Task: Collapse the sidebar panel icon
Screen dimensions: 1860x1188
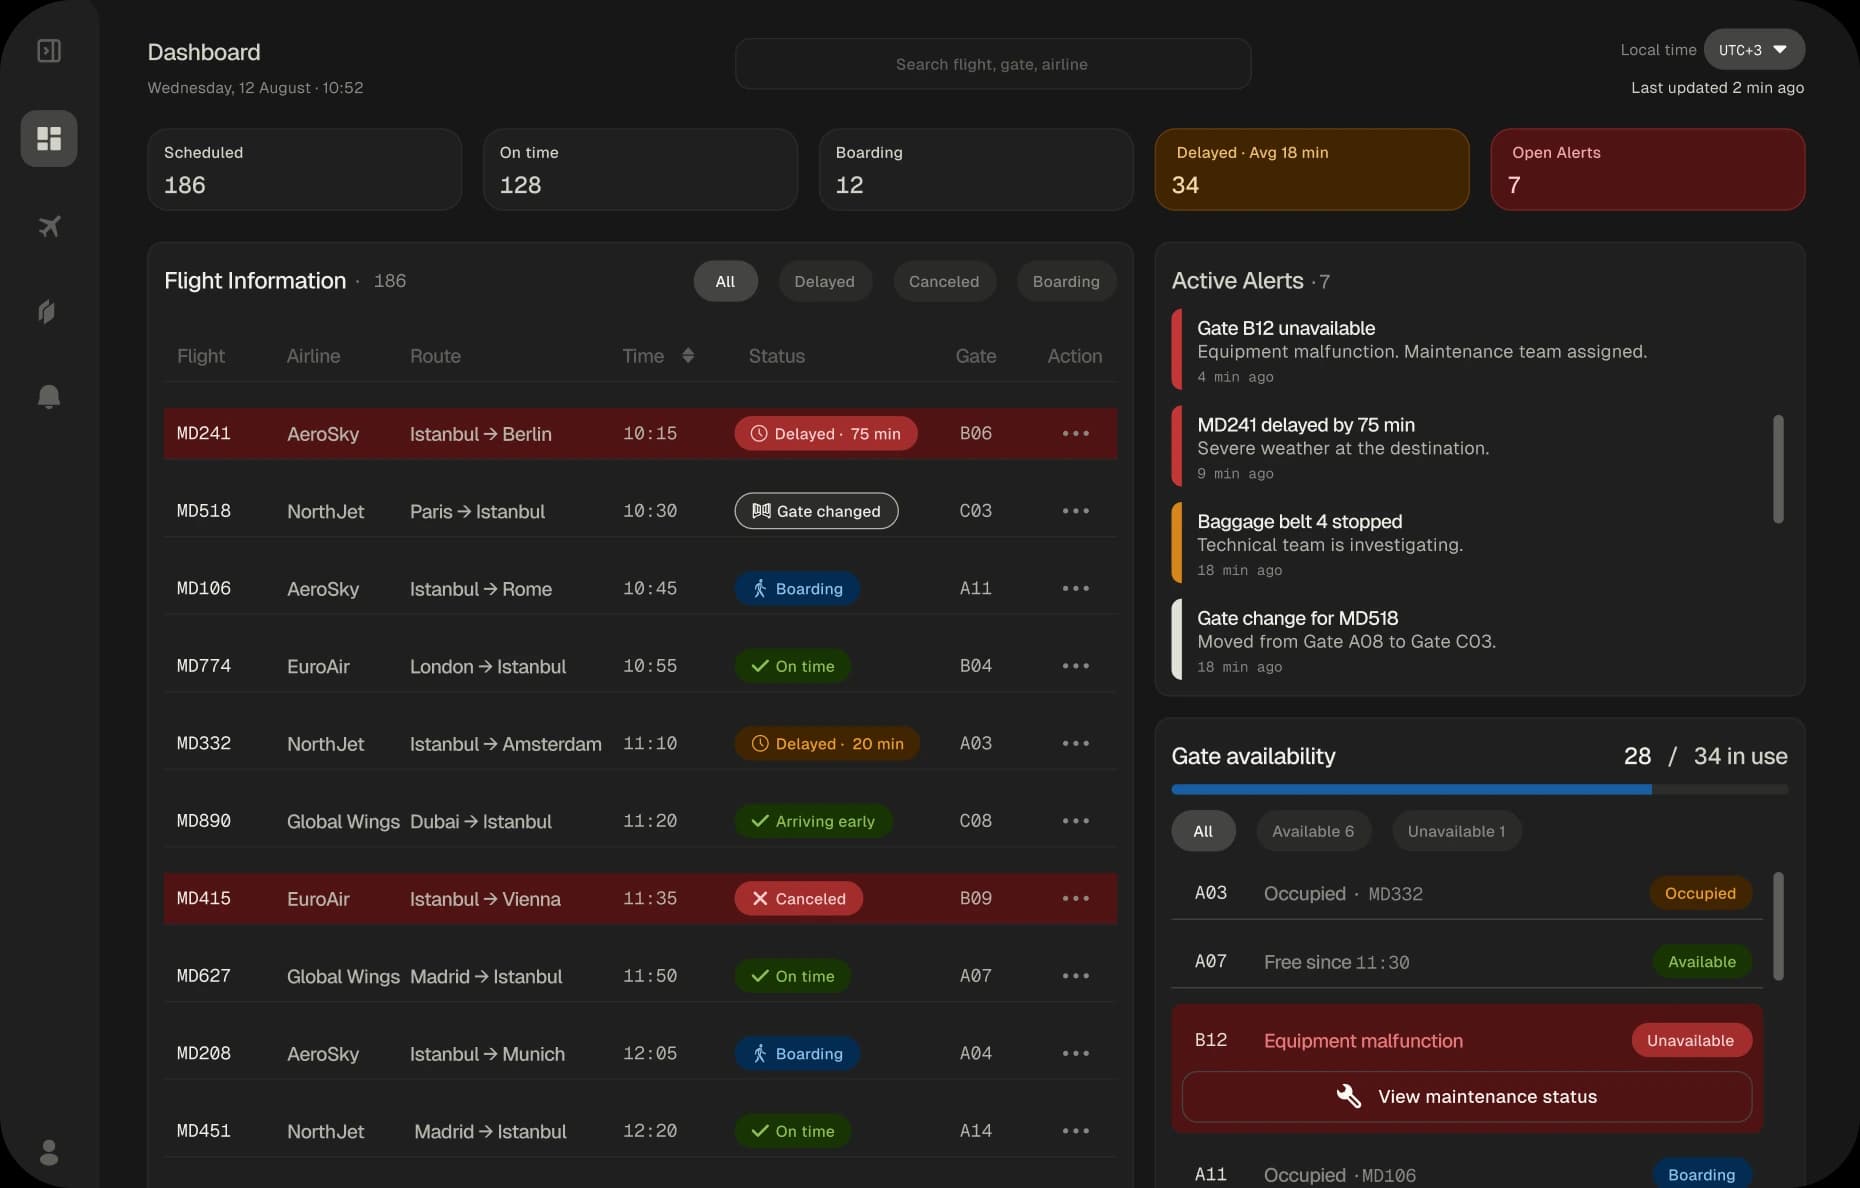Action: [x=49, y=50]
